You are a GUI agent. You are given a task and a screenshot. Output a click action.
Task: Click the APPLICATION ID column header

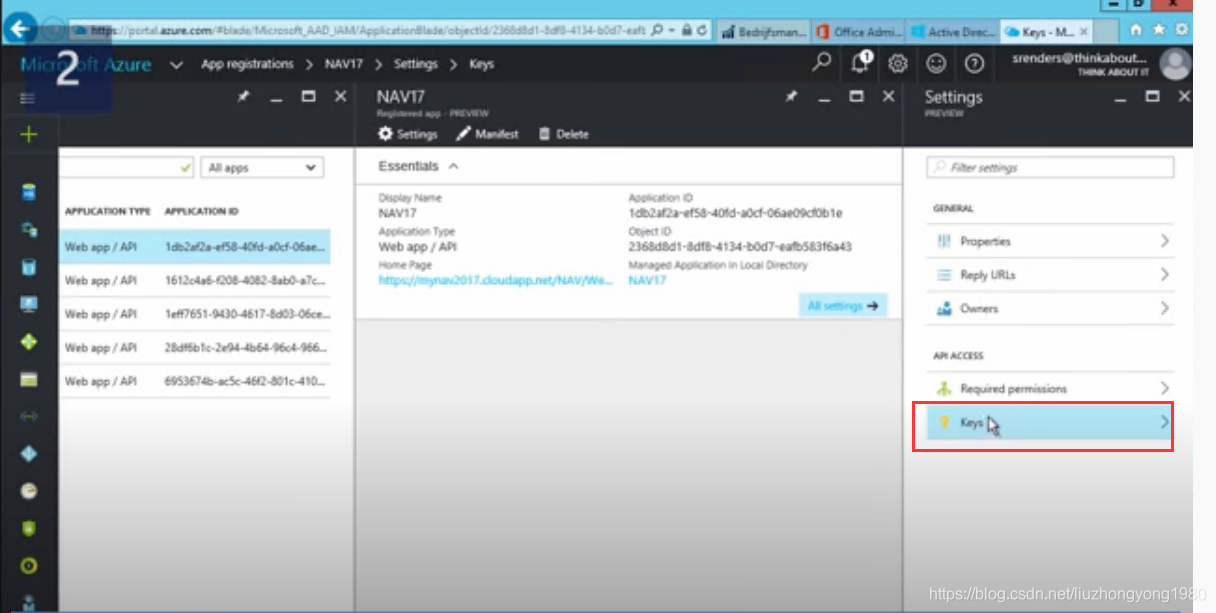click(201, 212)
